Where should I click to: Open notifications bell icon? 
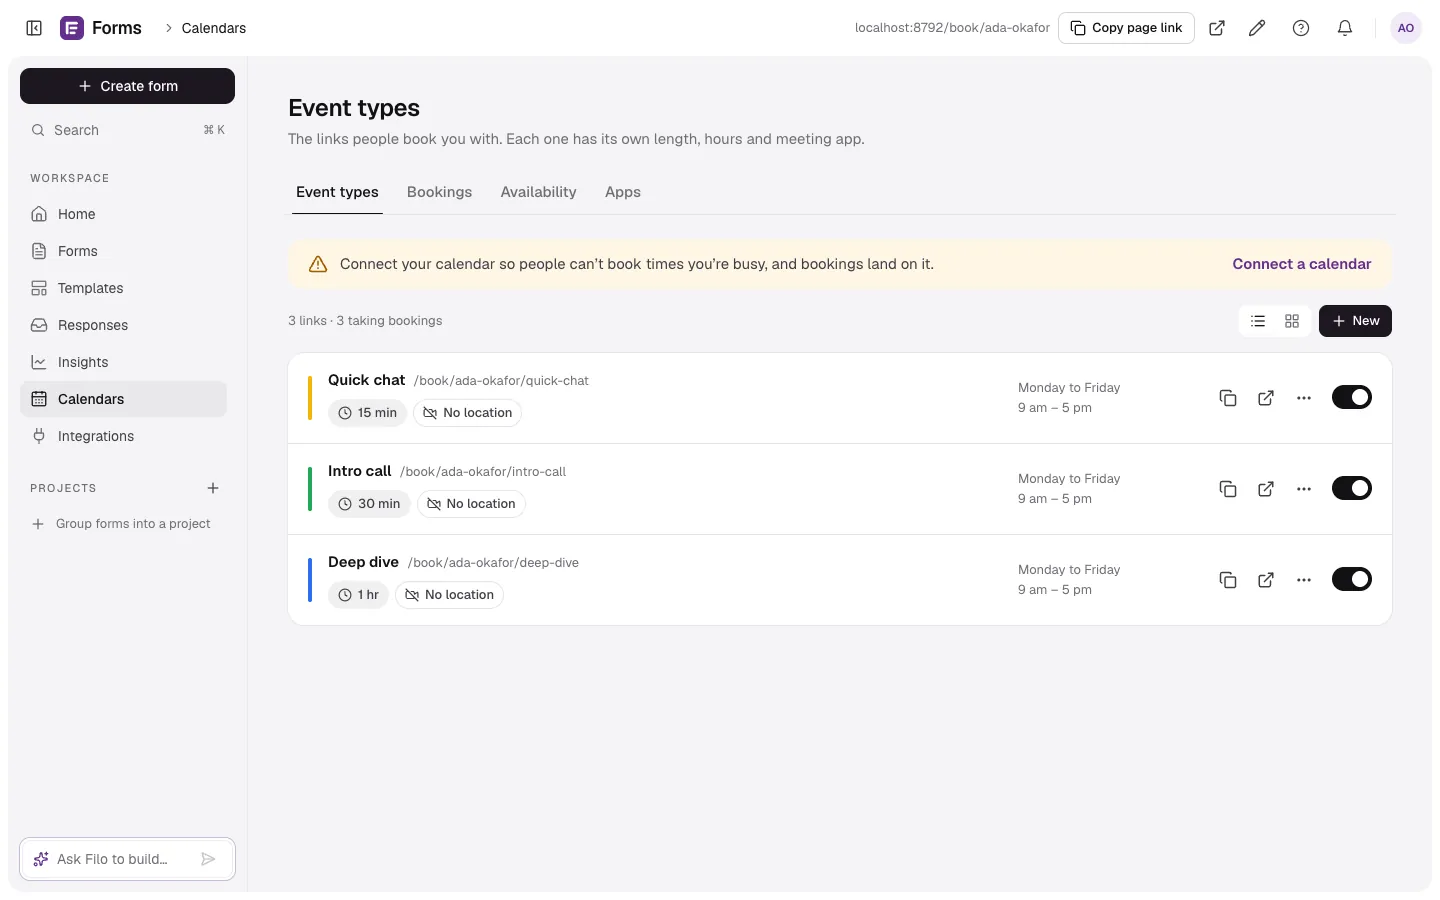pos(1345,28)
